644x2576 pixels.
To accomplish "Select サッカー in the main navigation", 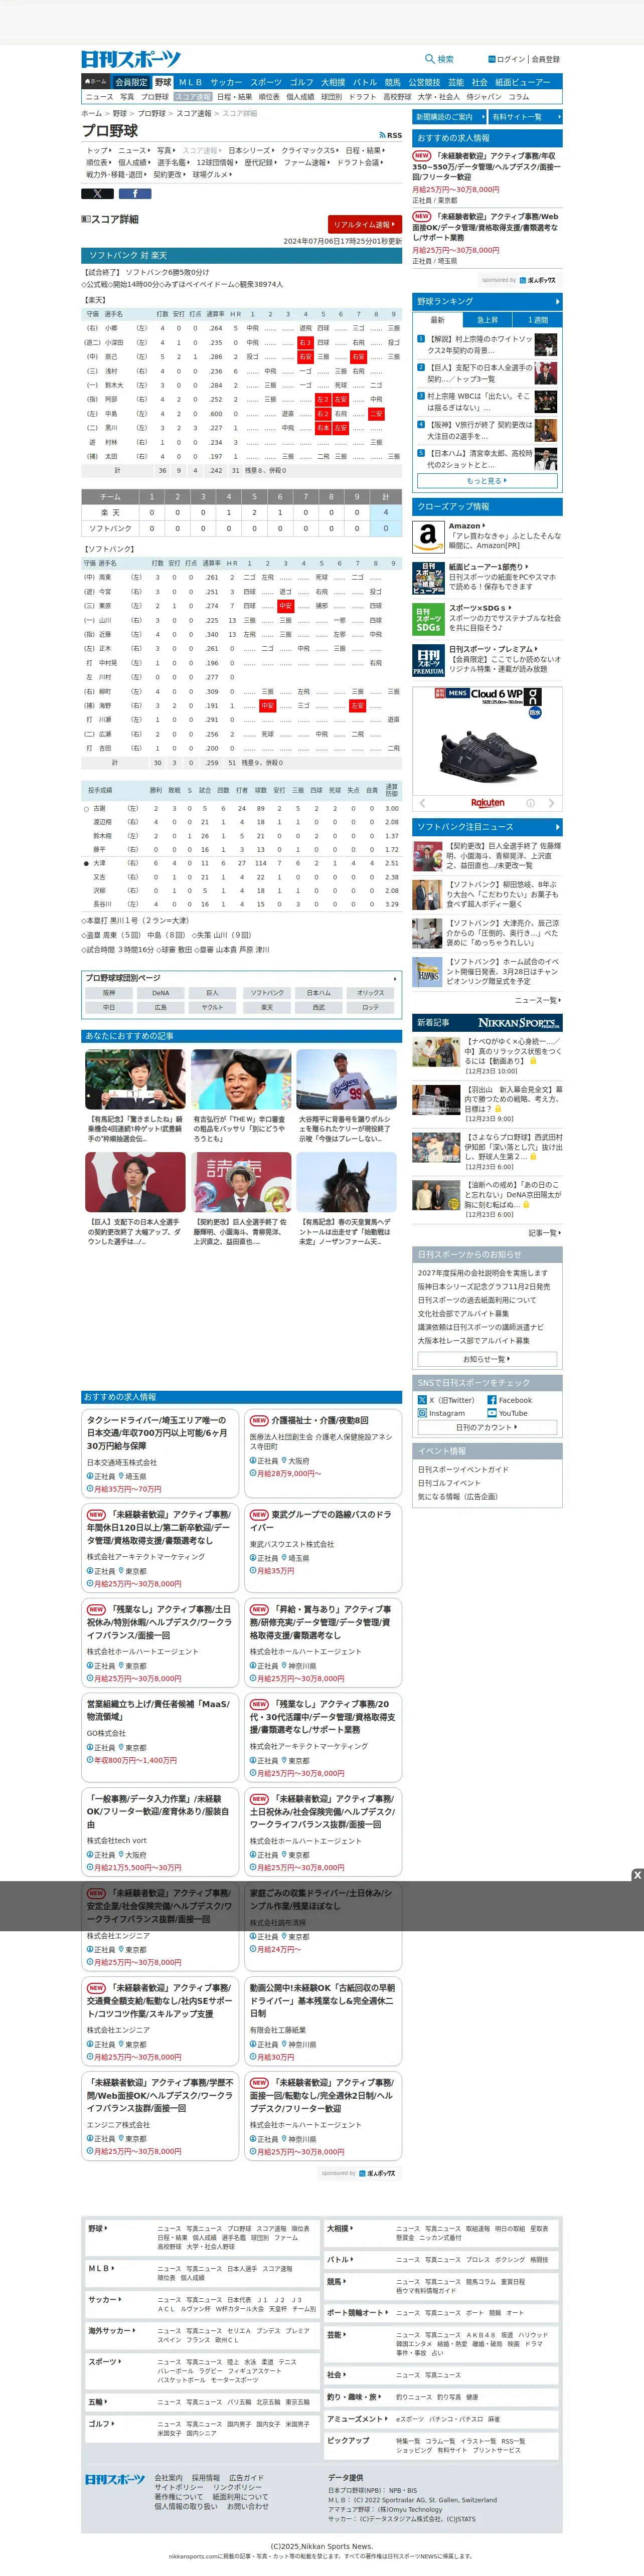I will click(226, 82).
